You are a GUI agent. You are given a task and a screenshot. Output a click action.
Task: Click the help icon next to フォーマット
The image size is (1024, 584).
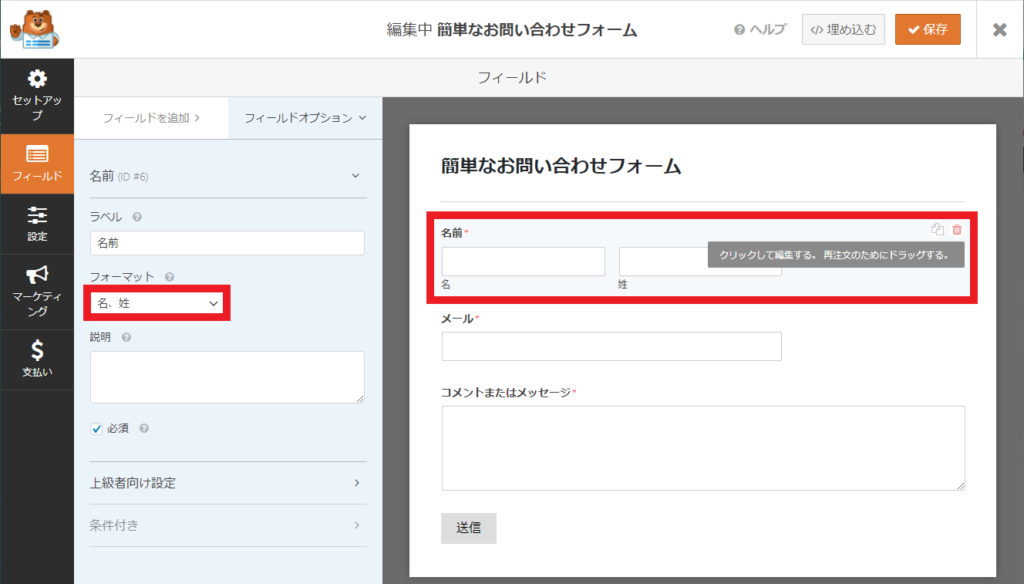[x=170, y=277]
